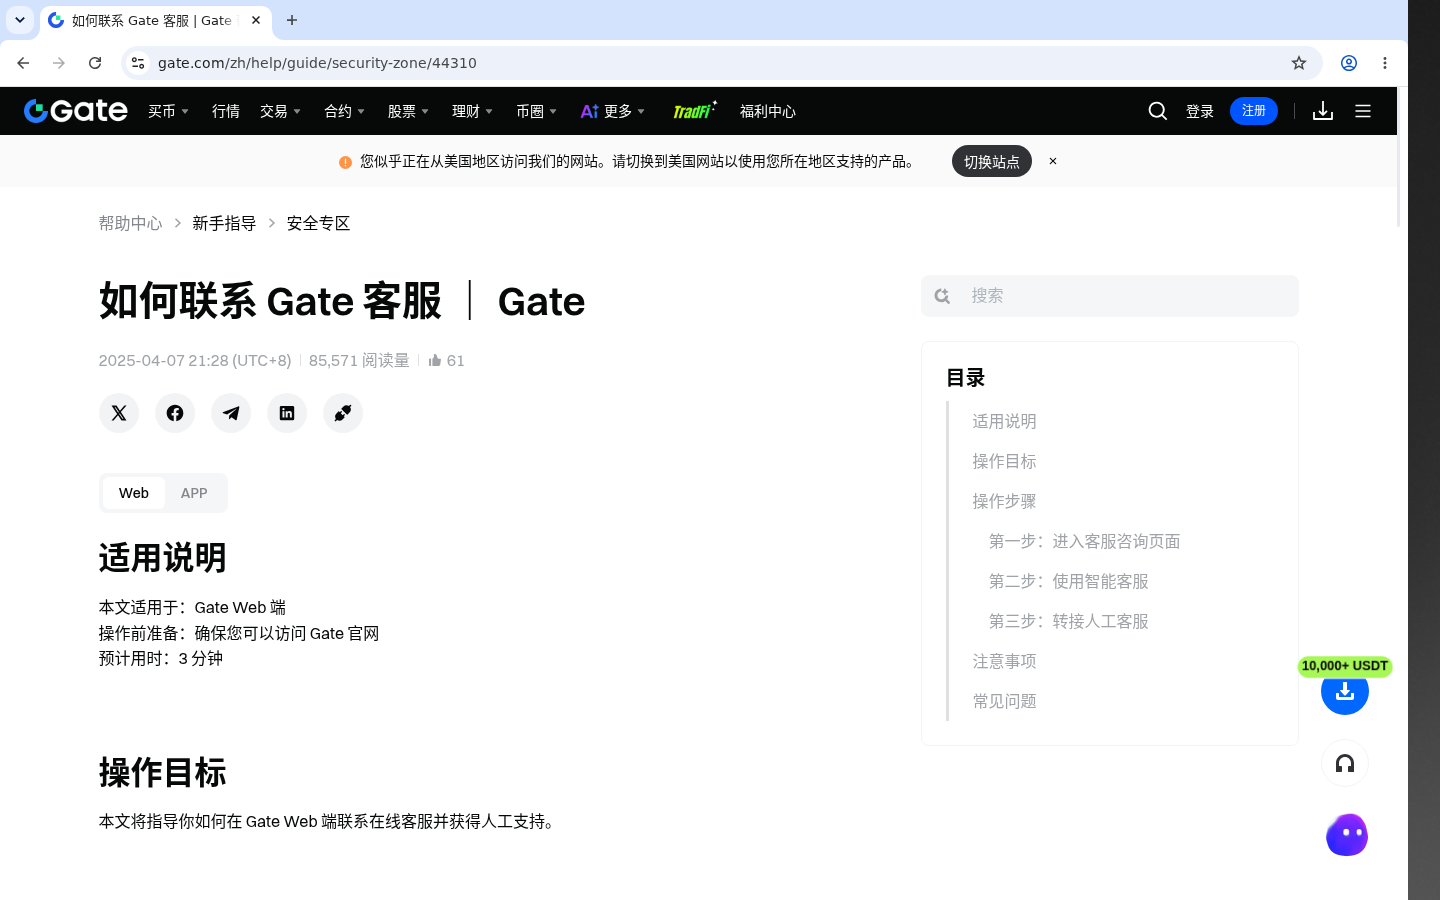Image resolution: width=1440 pixels, height=900 pixels.
Task: Share article on Telegram
Action: [x=231, y=413]
